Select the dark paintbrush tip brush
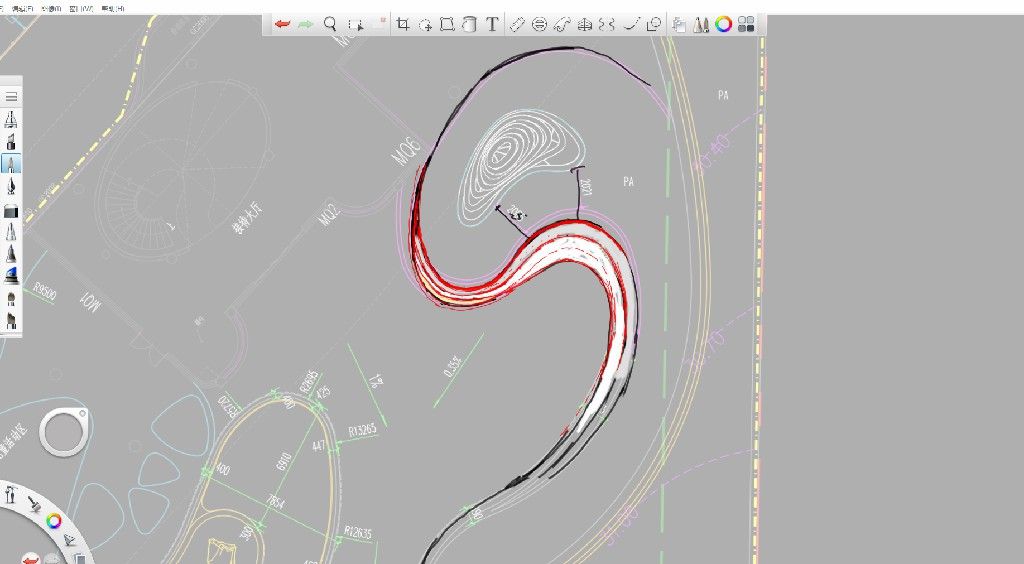Screen dimensions: 1024x564 (11, 253)
